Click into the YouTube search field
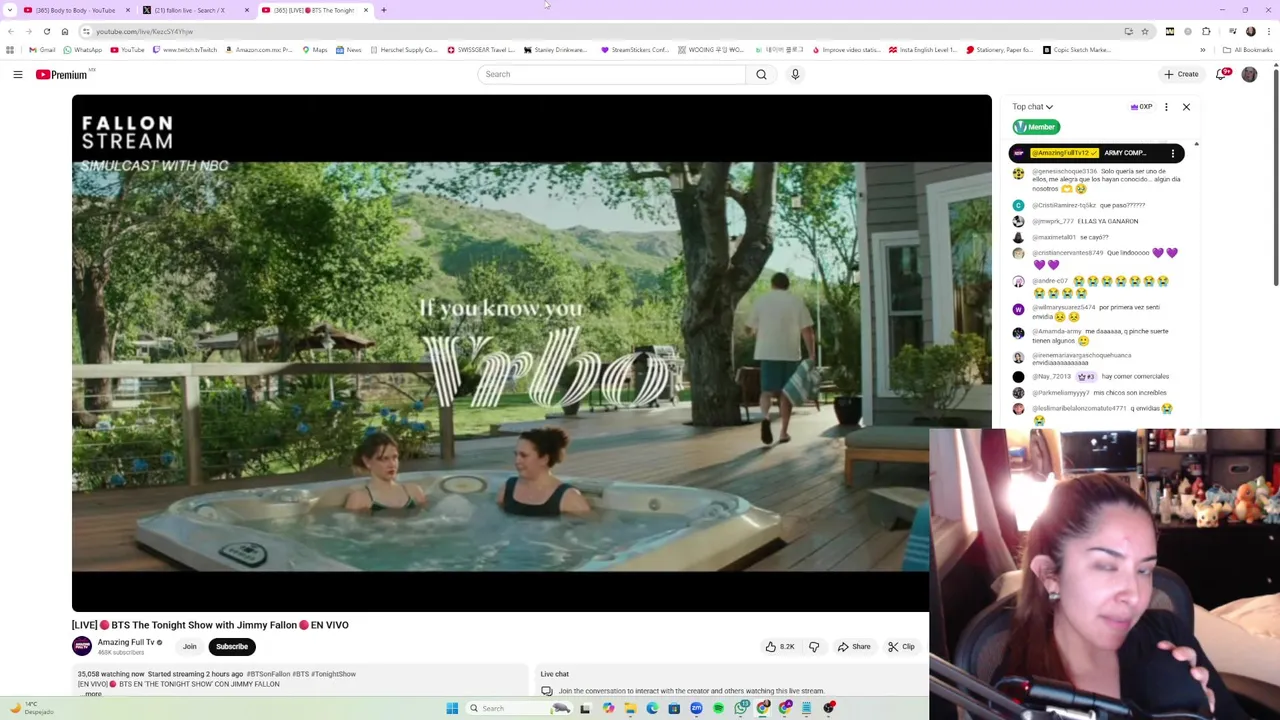Screen dimensions: 1280x720 (x=612, y=74)
